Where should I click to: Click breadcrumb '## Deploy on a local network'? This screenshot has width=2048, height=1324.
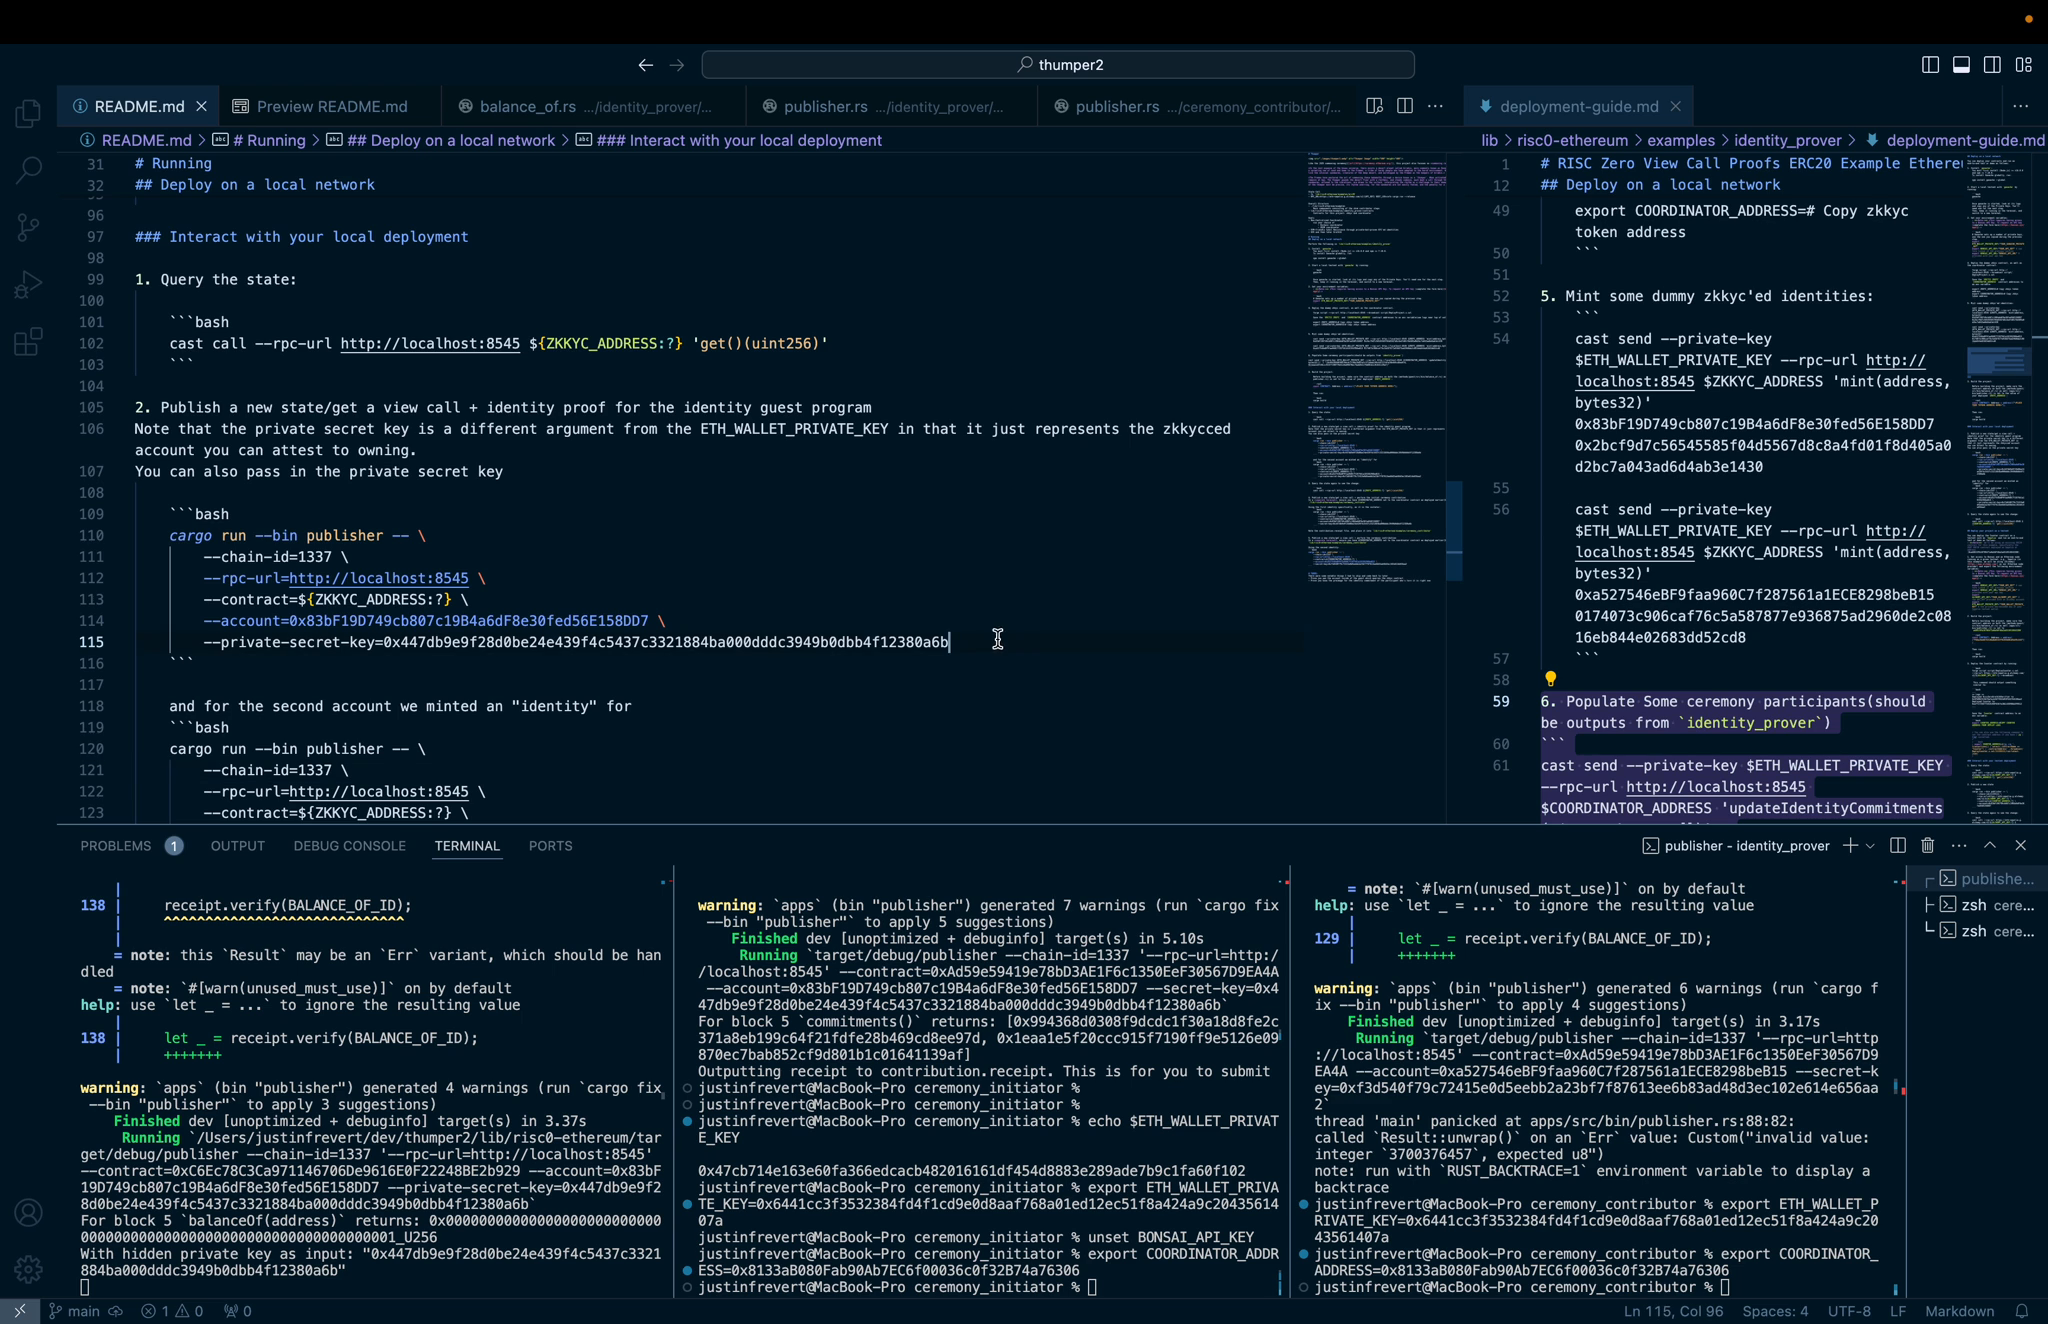(450, 141)
